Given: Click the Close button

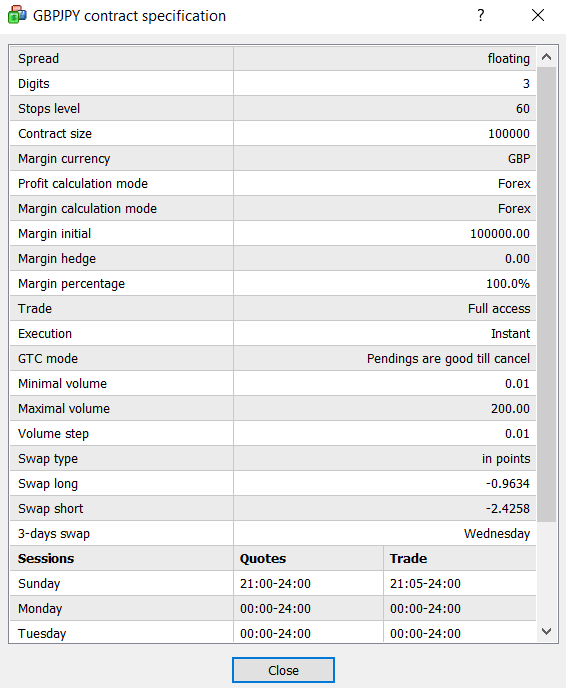Looking at the screenshot, I should pos(283,670).
